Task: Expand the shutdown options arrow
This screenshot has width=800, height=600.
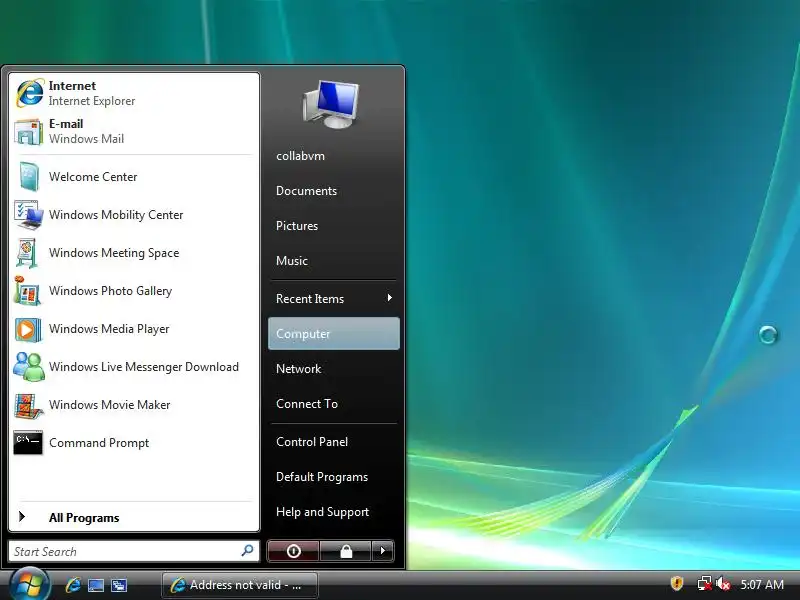Action: pos(383,551)
